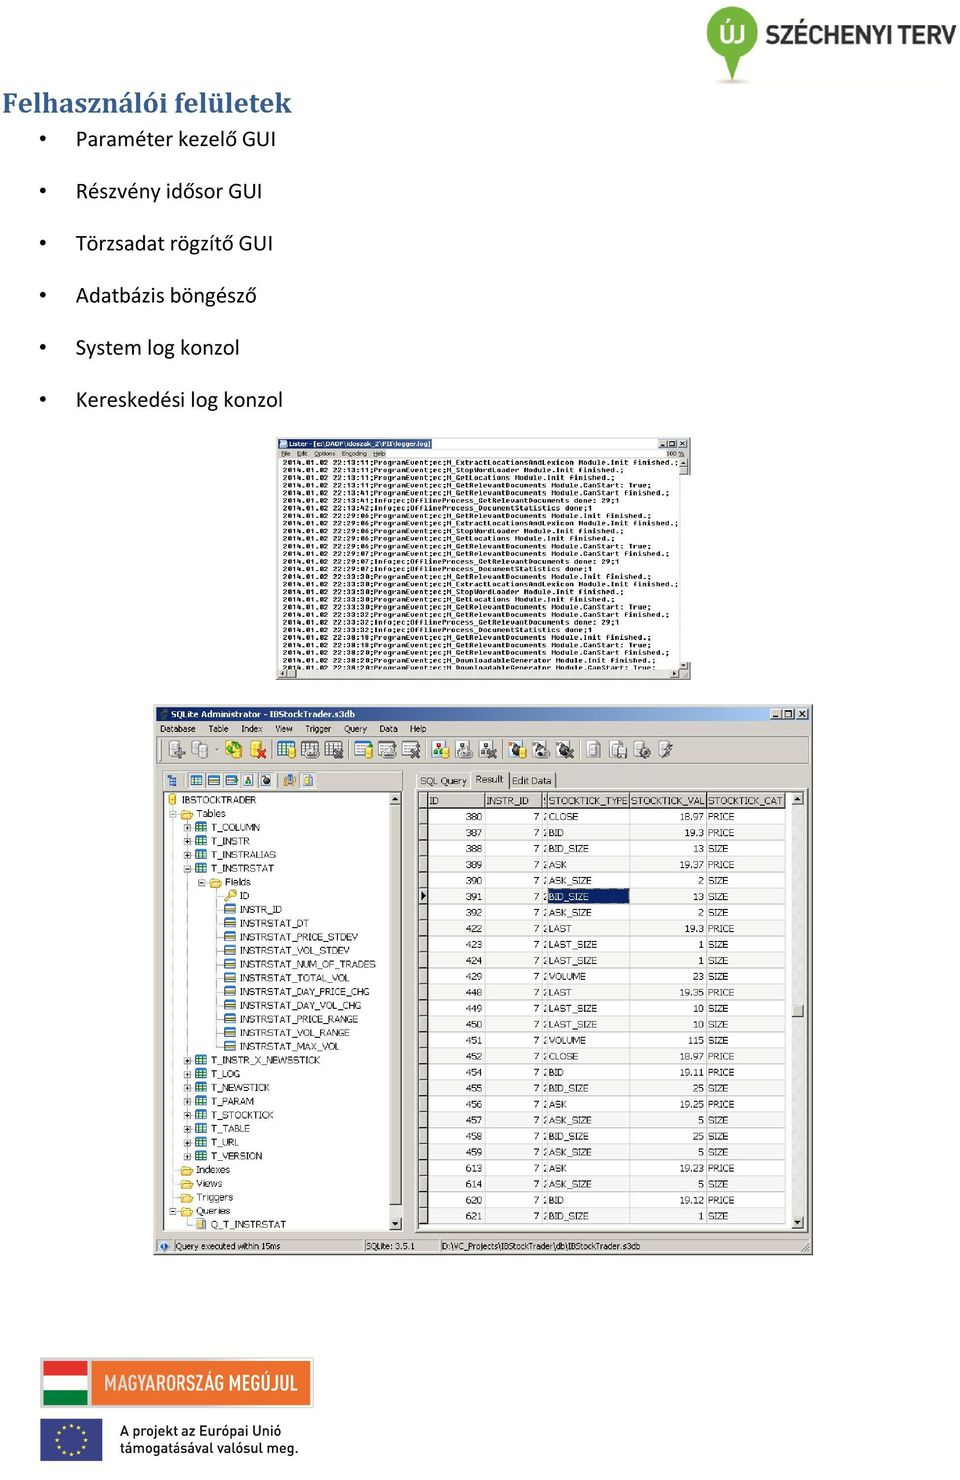
Task: Expand the T_COLUMN table node
Action: [x=187, y=827]
